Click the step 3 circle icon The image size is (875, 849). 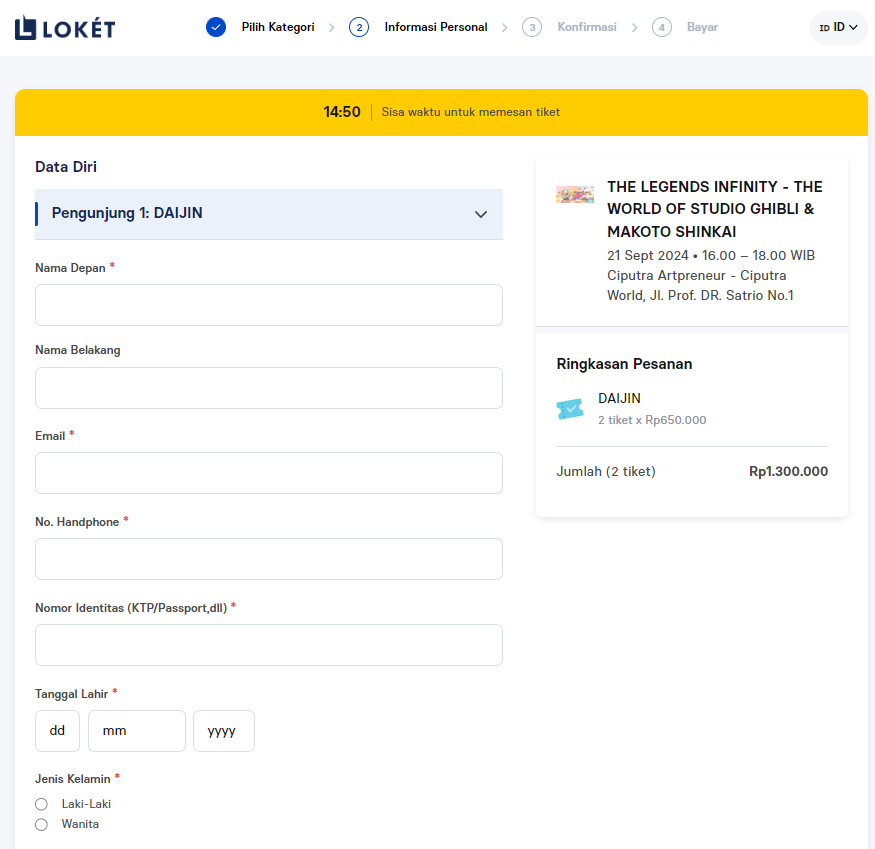(532, 27)
